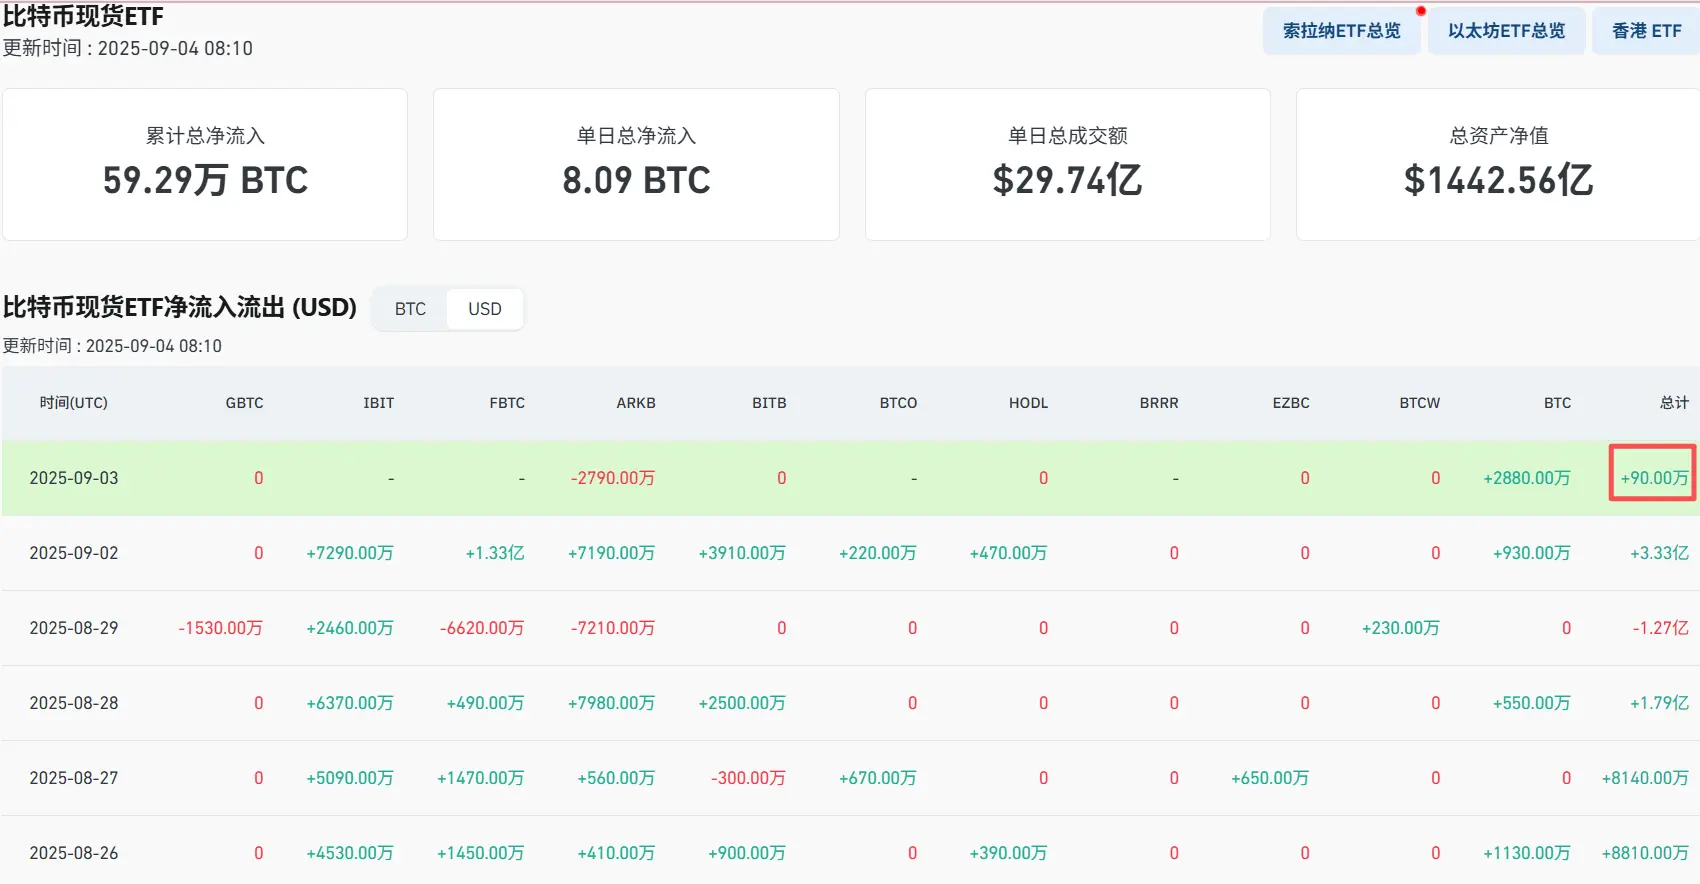The width and height of the screenshot is (1700, 884).
Task: Click the -7210.00万 ARKB value
Action: pos(613,628)
